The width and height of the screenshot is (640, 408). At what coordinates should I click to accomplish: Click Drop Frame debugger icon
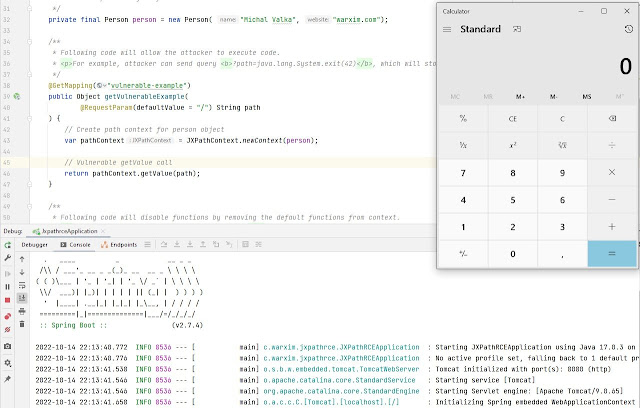coord(216,244)
